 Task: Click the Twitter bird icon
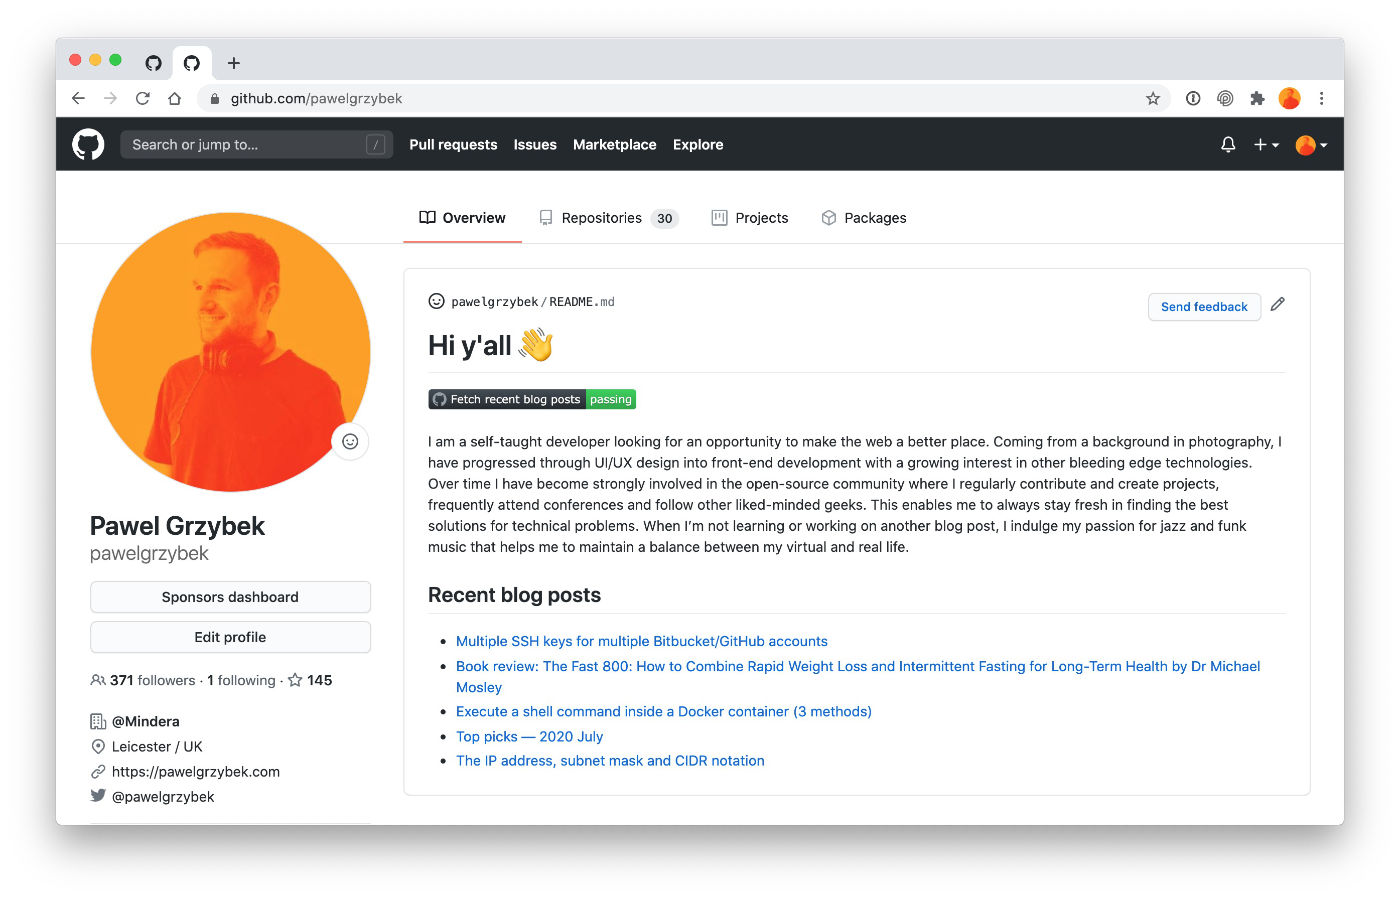pos(97,795)
